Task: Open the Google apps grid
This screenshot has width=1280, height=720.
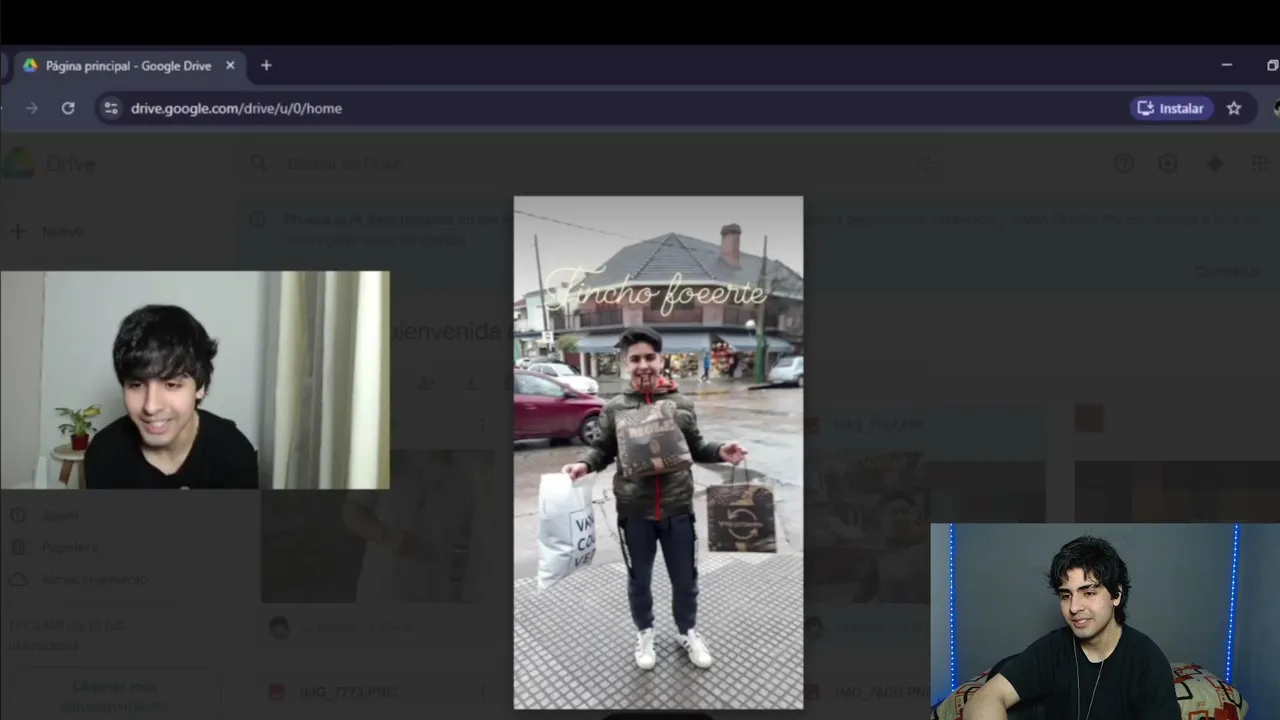Action: (1259, 164)
